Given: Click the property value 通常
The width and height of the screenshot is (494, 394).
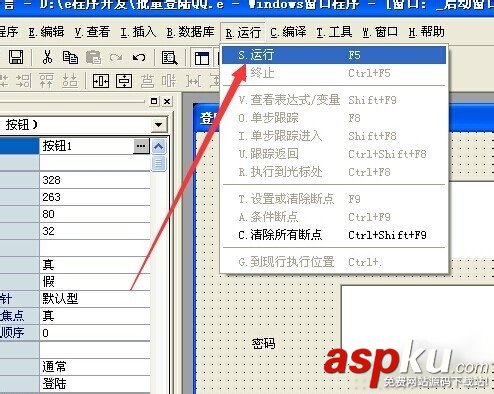Looking at the screenshot, I should pos(95,367).
